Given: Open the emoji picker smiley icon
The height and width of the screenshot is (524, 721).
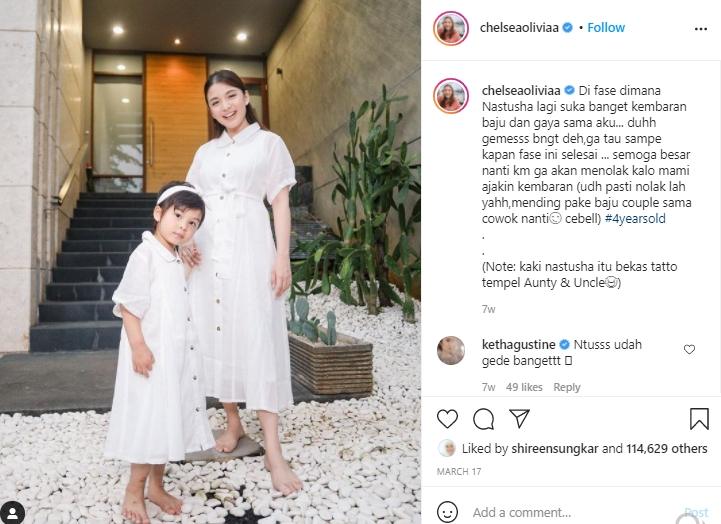Looking at the screenshot, I should click(x=447, y=512).
